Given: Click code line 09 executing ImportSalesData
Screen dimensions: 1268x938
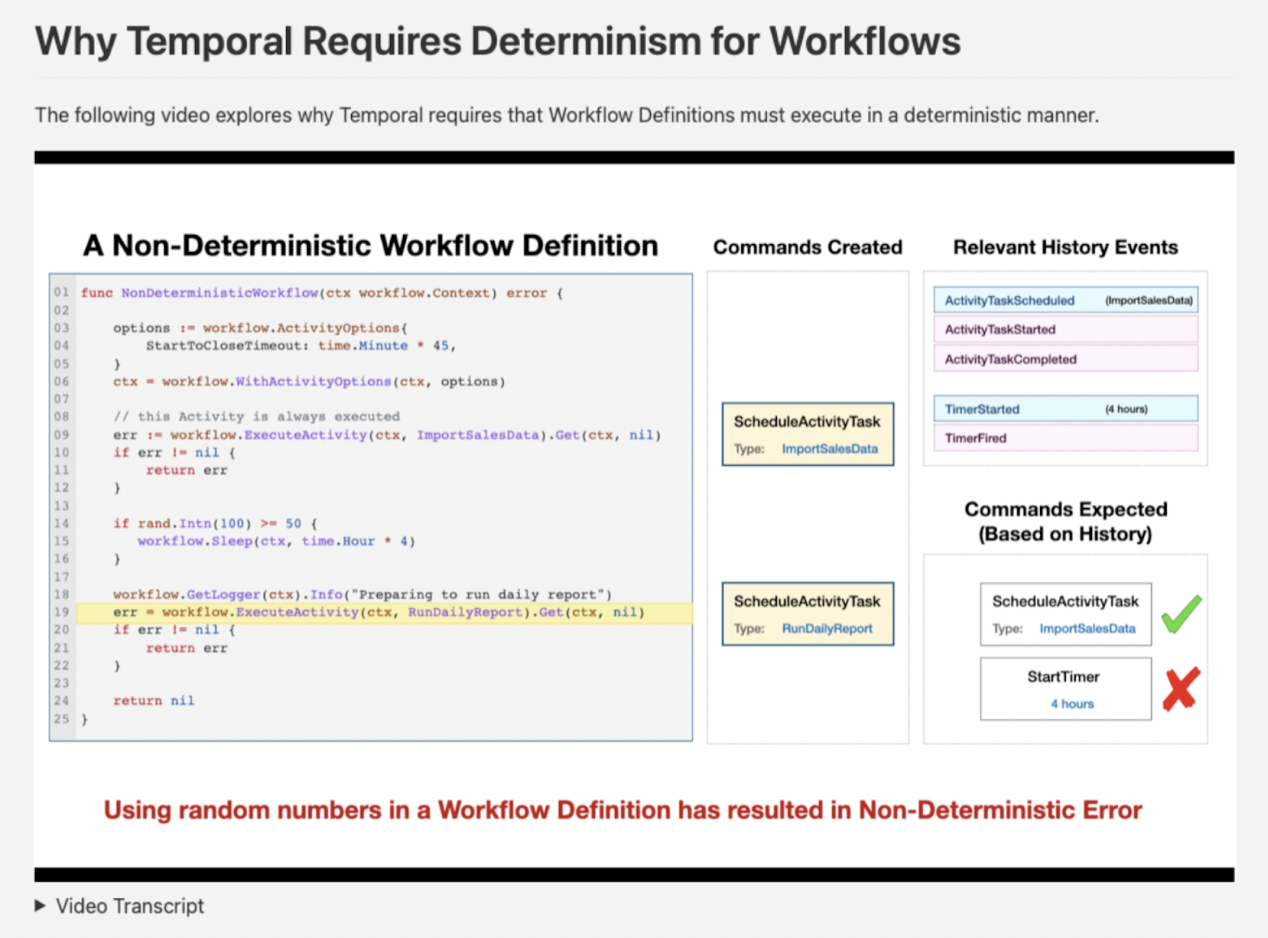Looking at the screenshot, I should (x=388, y=435).
